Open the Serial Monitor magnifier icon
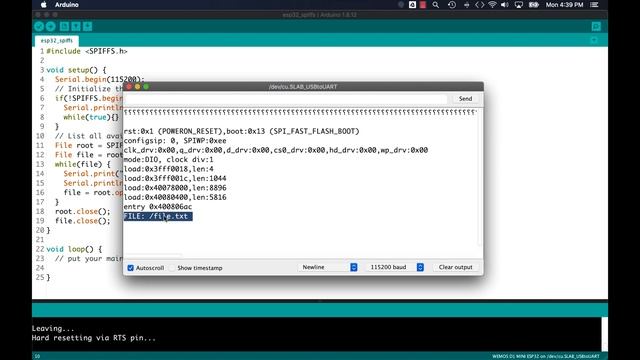The image size is (640, 360). point(596,27)
